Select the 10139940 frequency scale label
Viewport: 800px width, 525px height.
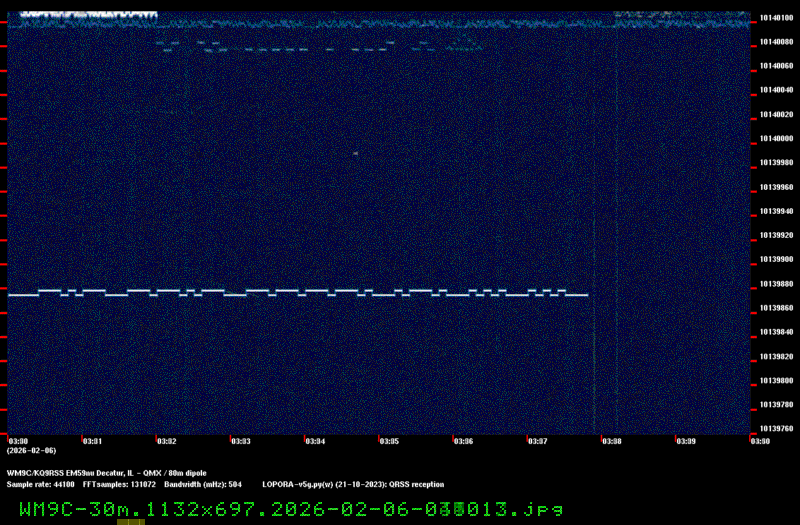point(776,211)
